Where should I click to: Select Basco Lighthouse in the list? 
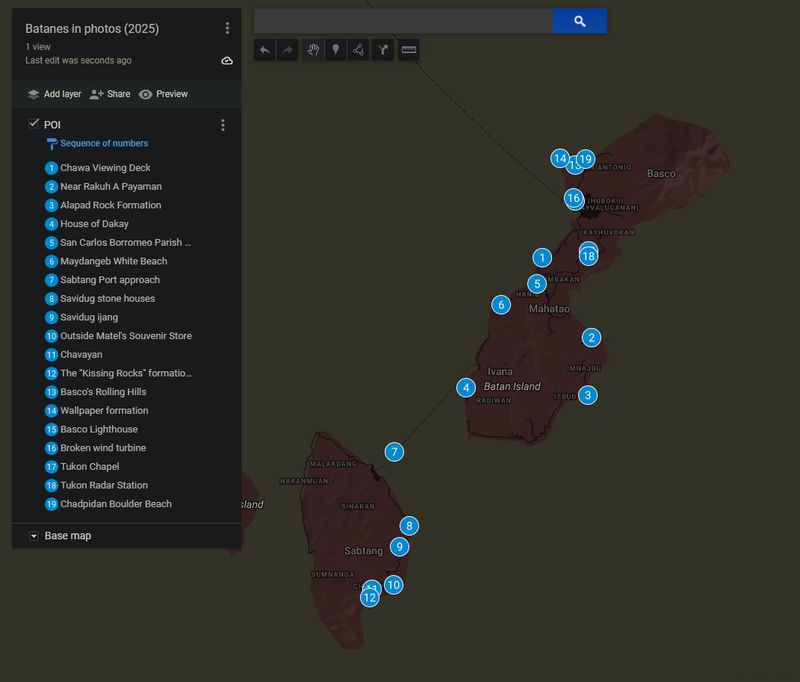[99, 429]
